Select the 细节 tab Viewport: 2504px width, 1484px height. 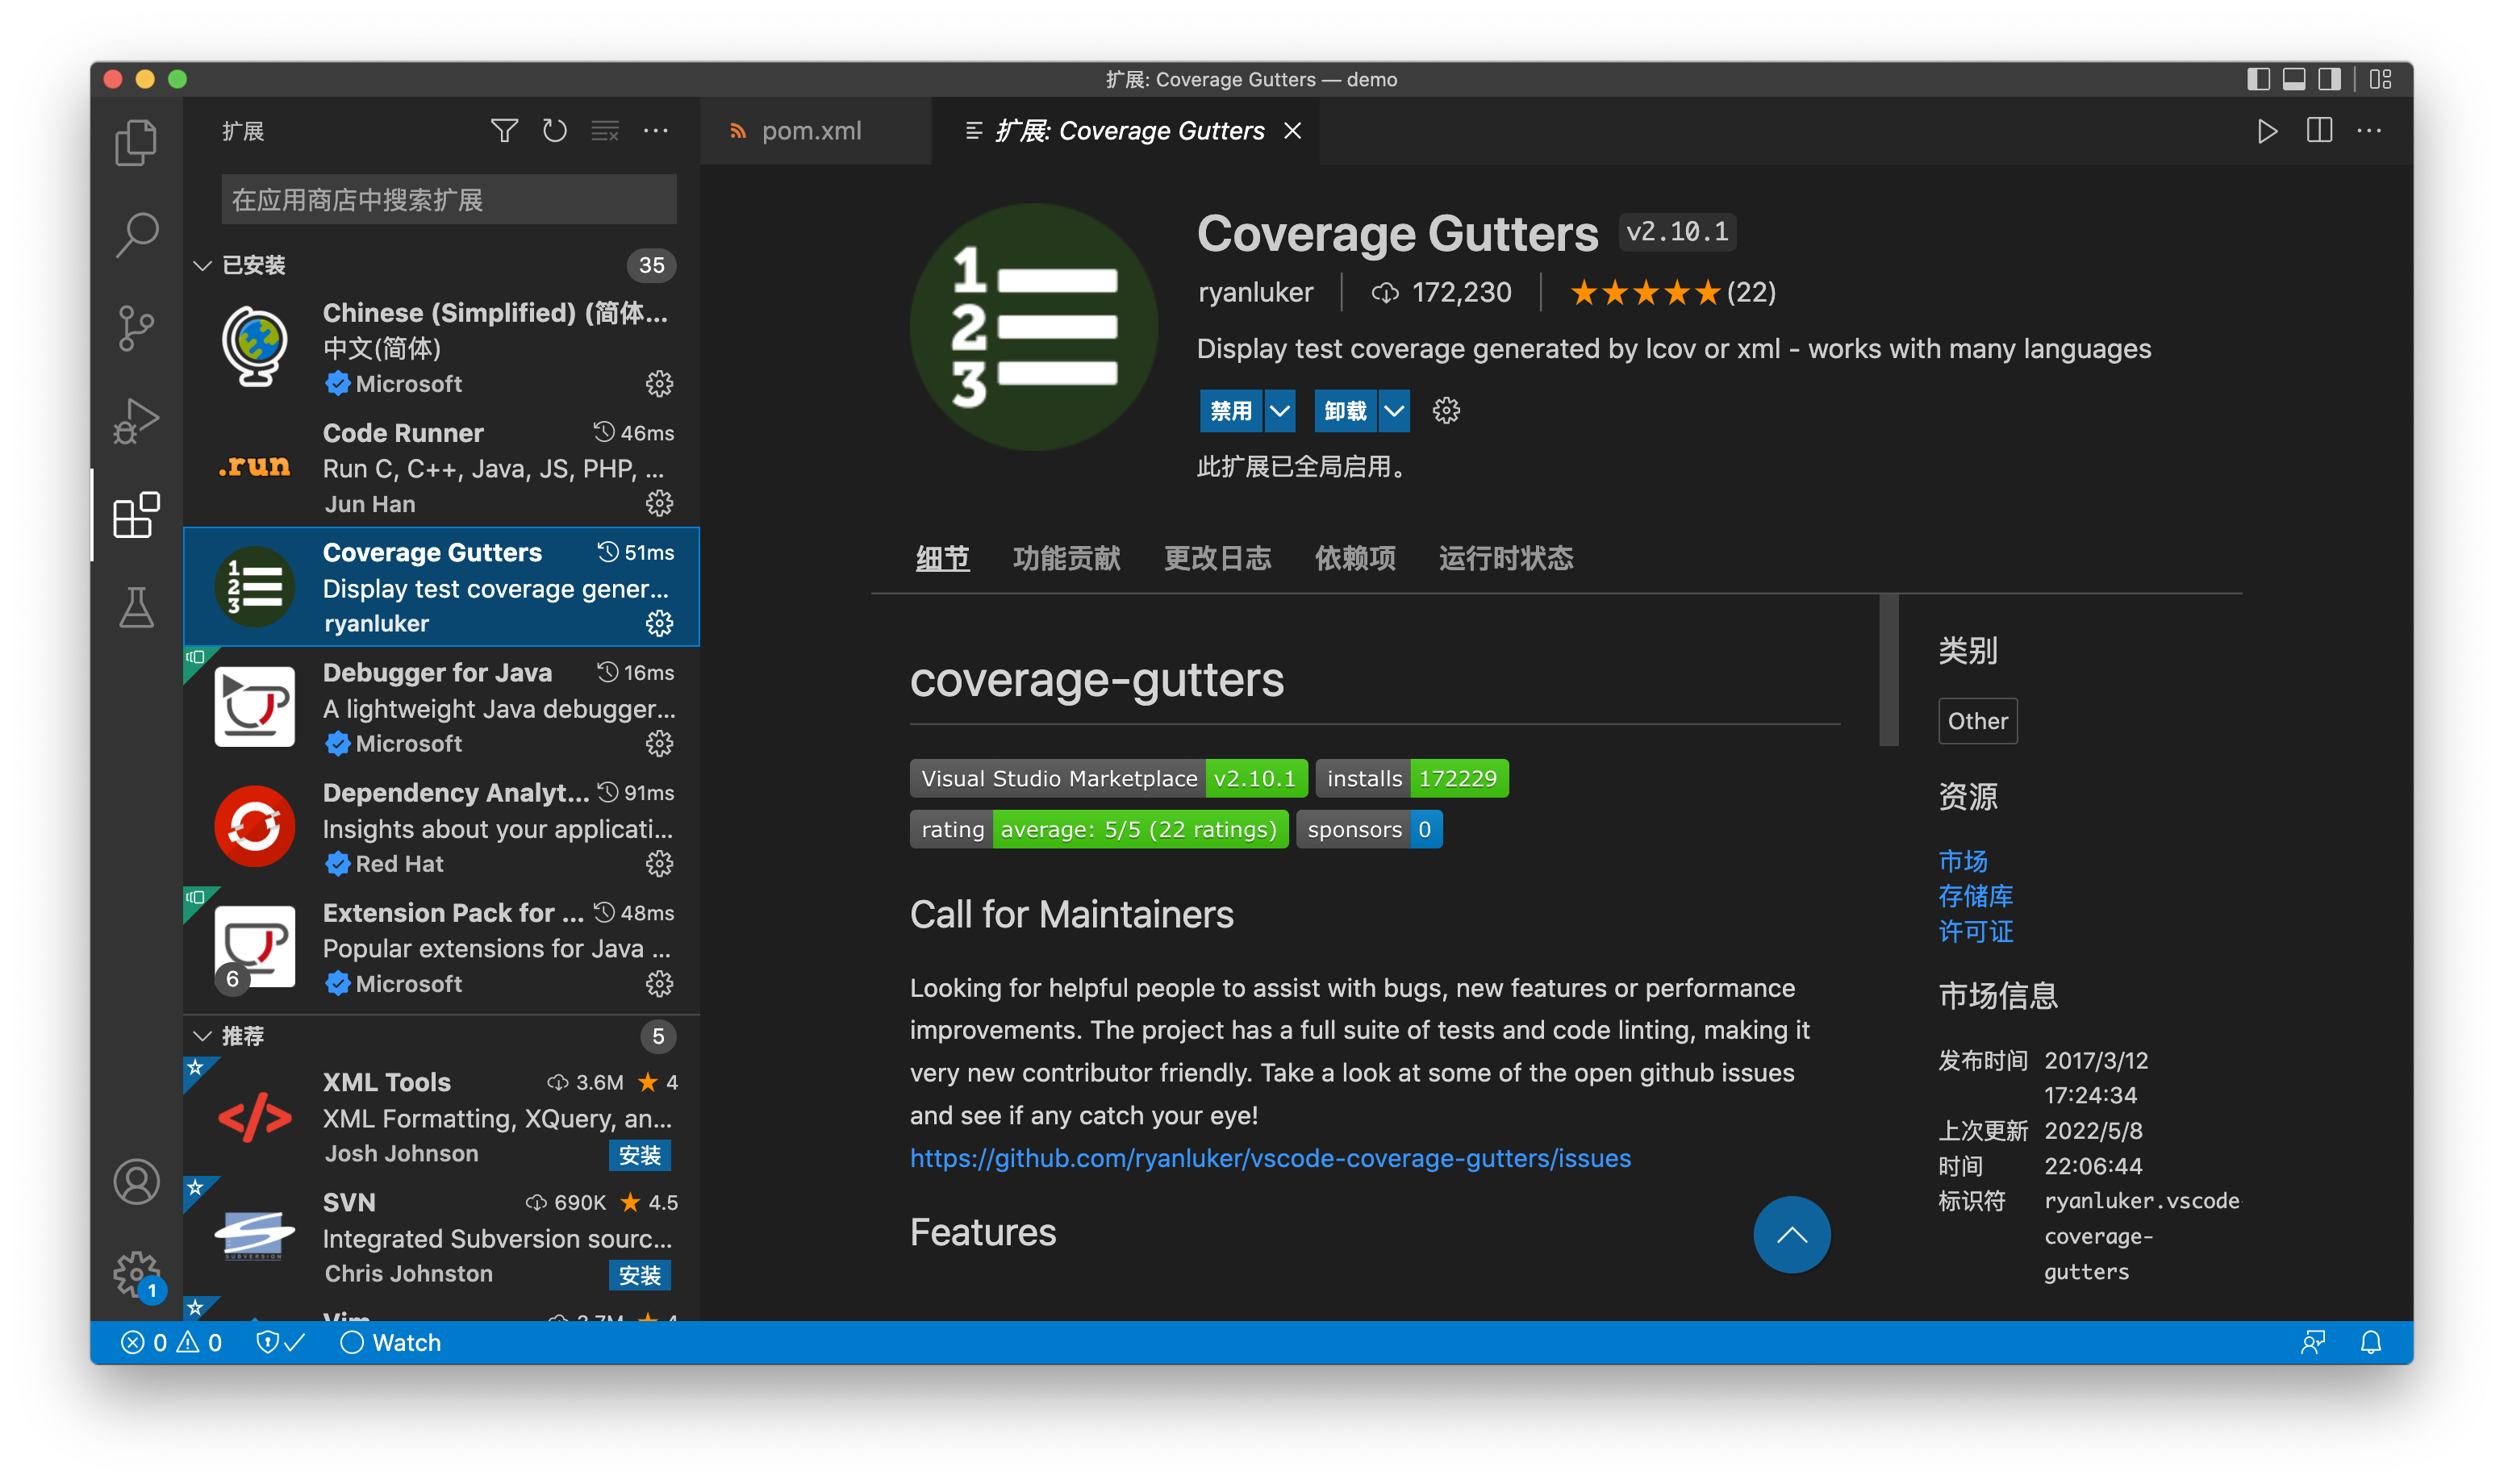coord(943,559)
